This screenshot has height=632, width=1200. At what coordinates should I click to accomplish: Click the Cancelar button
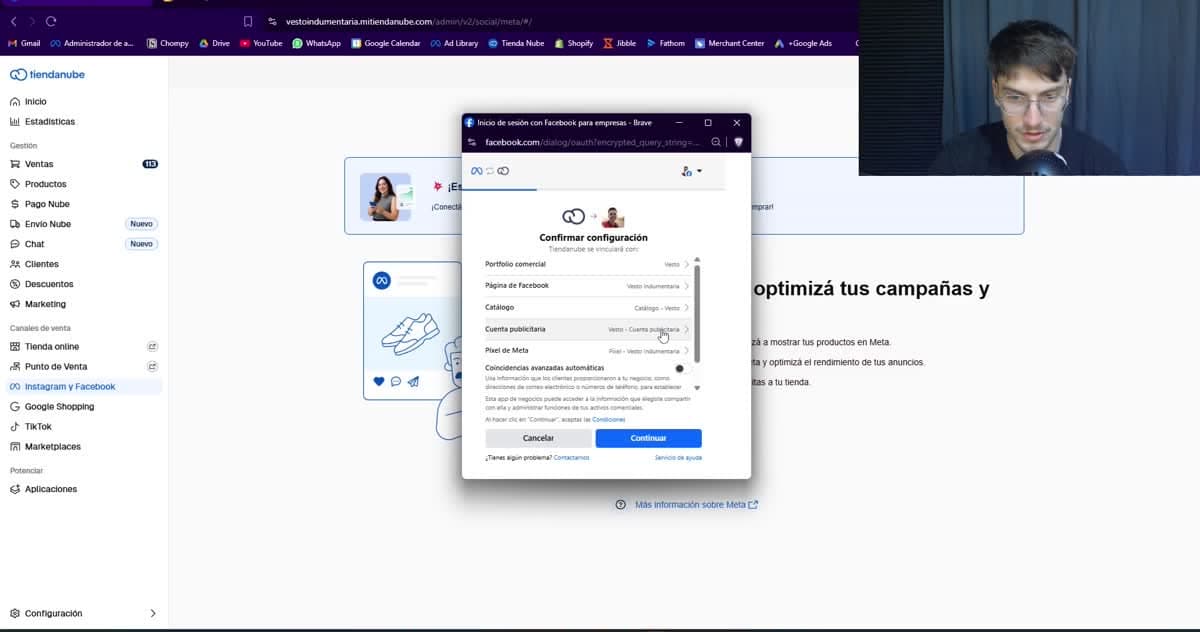coord(538,438)
